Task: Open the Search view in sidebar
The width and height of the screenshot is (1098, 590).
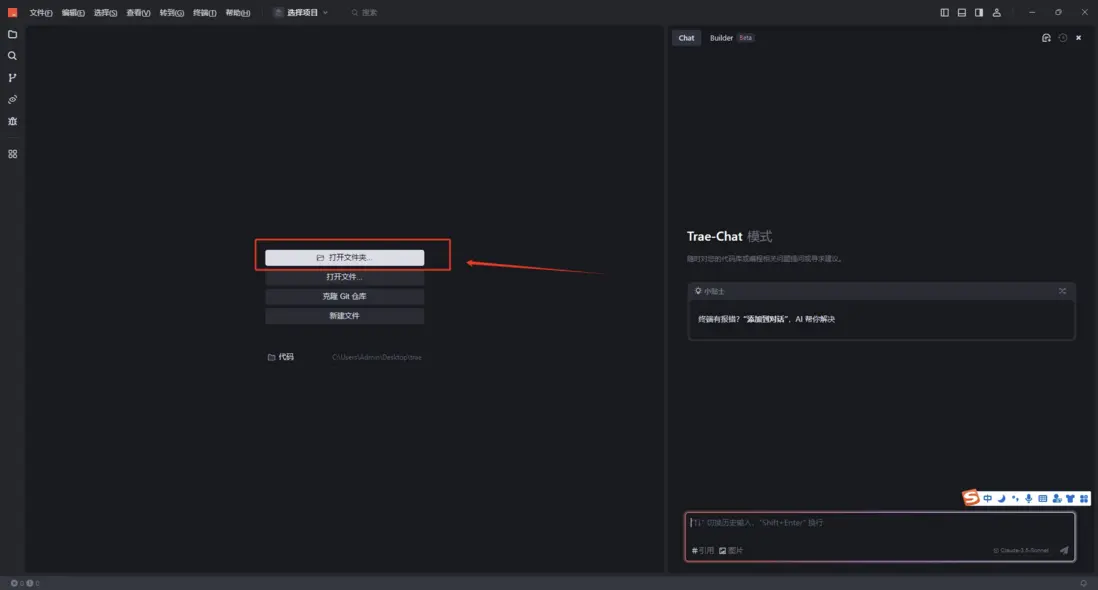Action: 13,56
